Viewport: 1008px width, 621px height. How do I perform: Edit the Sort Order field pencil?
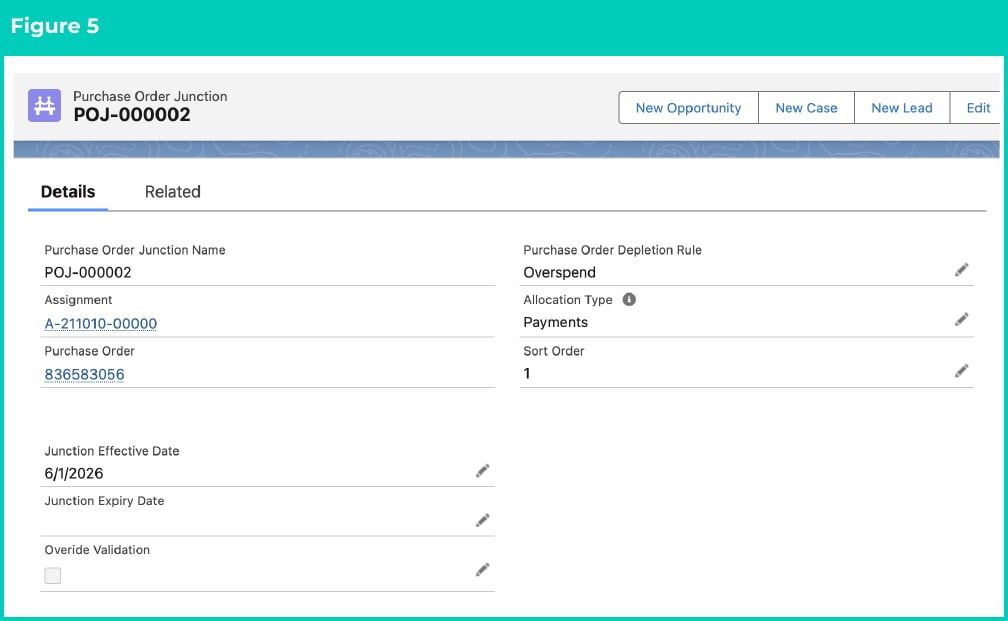(961, 371)
